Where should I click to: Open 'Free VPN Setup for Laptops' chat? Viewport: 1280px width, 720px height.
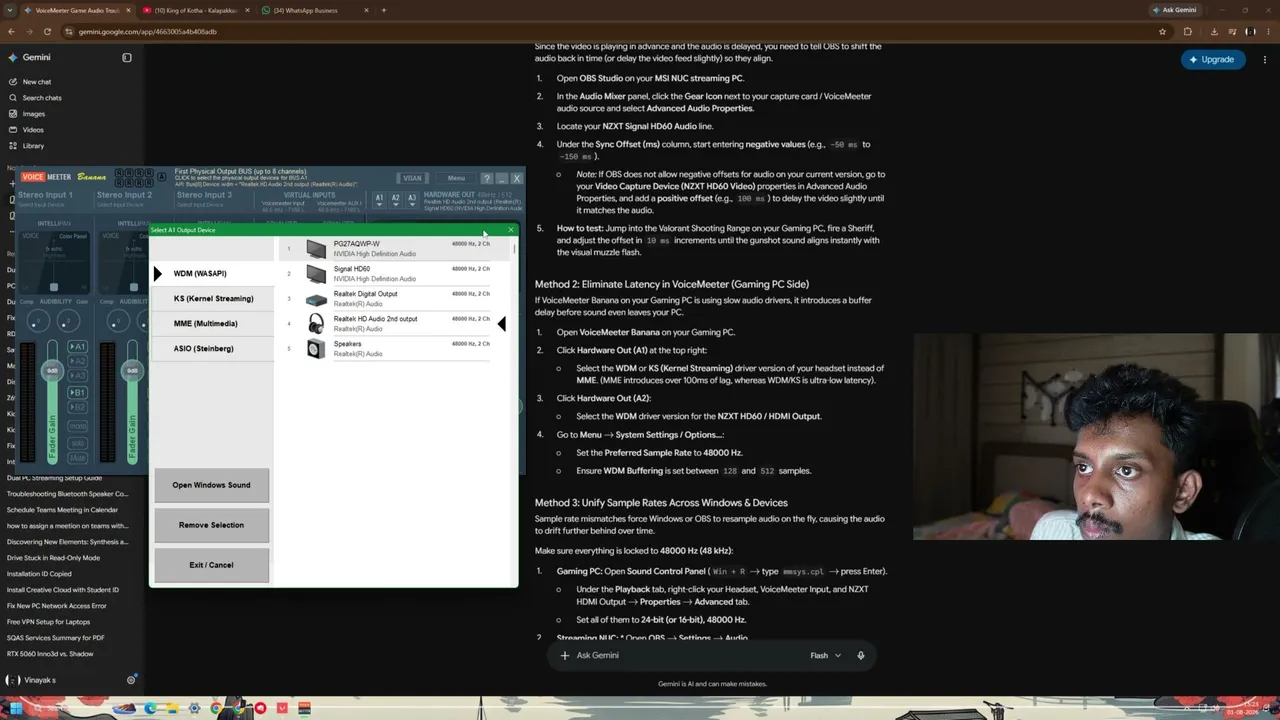point(48,622)
